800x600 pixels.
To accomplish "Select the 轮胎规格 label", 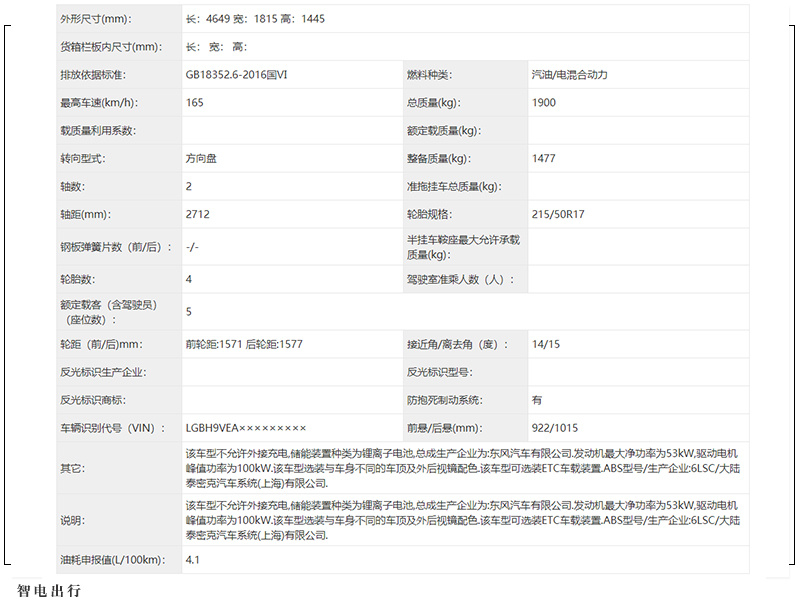I will 429,214.
